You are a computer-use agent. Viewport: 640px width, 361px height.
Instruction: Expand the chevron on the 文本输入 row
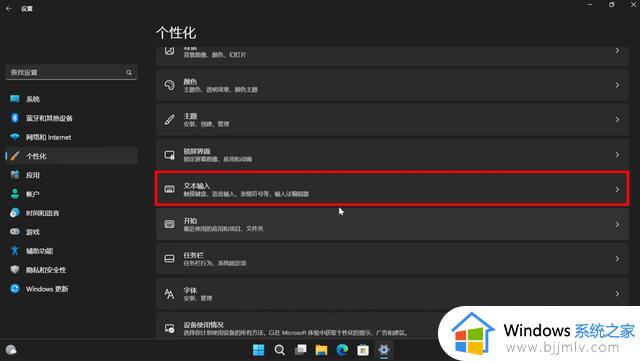point(617,189)
